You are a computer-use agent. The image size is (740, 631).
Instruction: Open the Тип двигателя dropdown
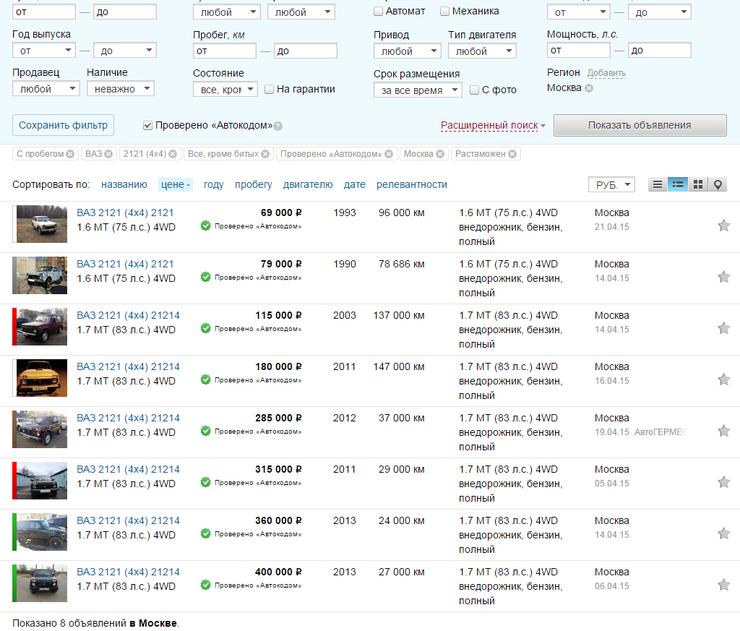point(482,51)
